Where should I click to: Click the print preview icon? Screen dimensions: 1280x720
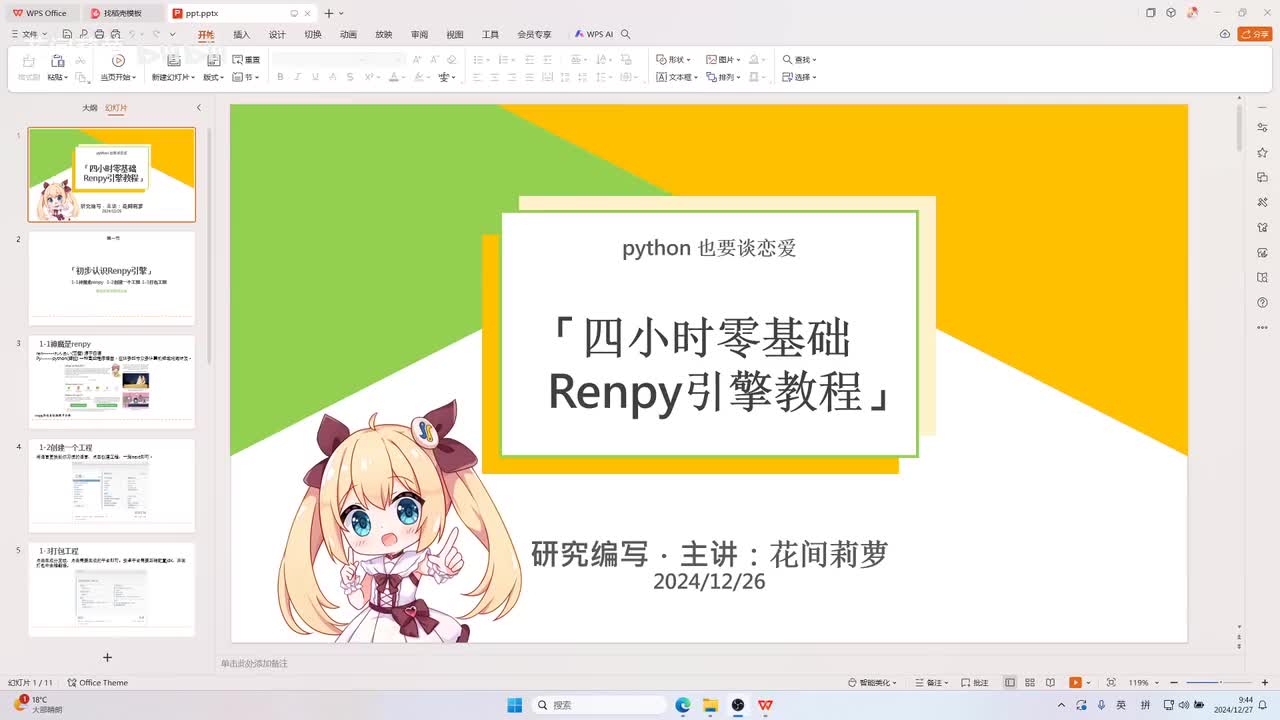click(116, 34)
